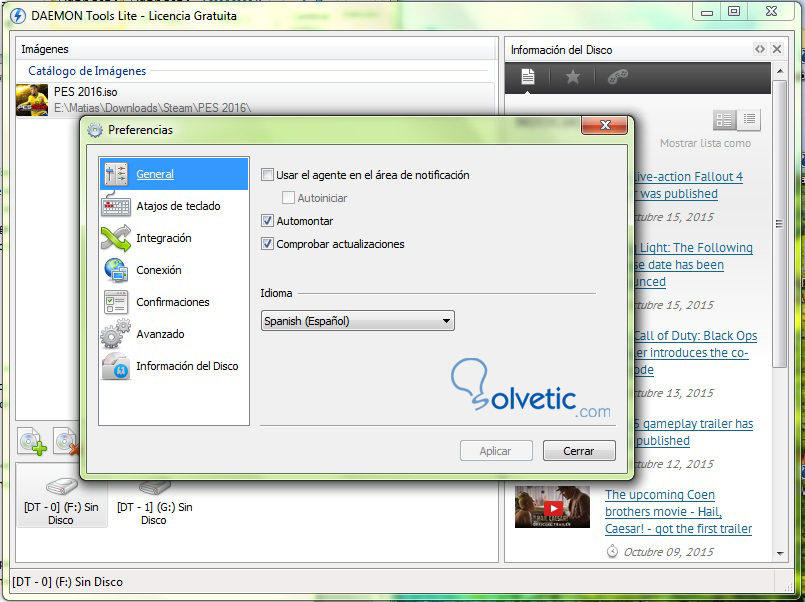Select the General preferences category

point(174,174)
